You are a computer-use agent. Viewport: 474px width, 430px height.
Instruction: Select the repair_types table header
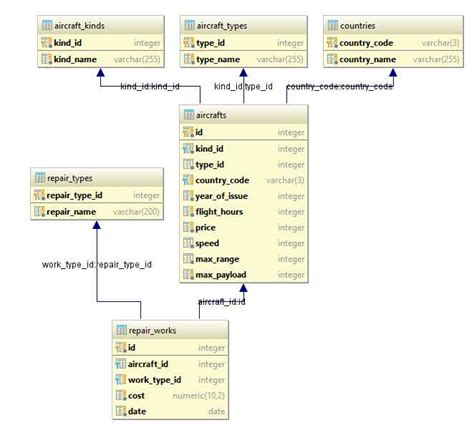(x=97, y=178)
